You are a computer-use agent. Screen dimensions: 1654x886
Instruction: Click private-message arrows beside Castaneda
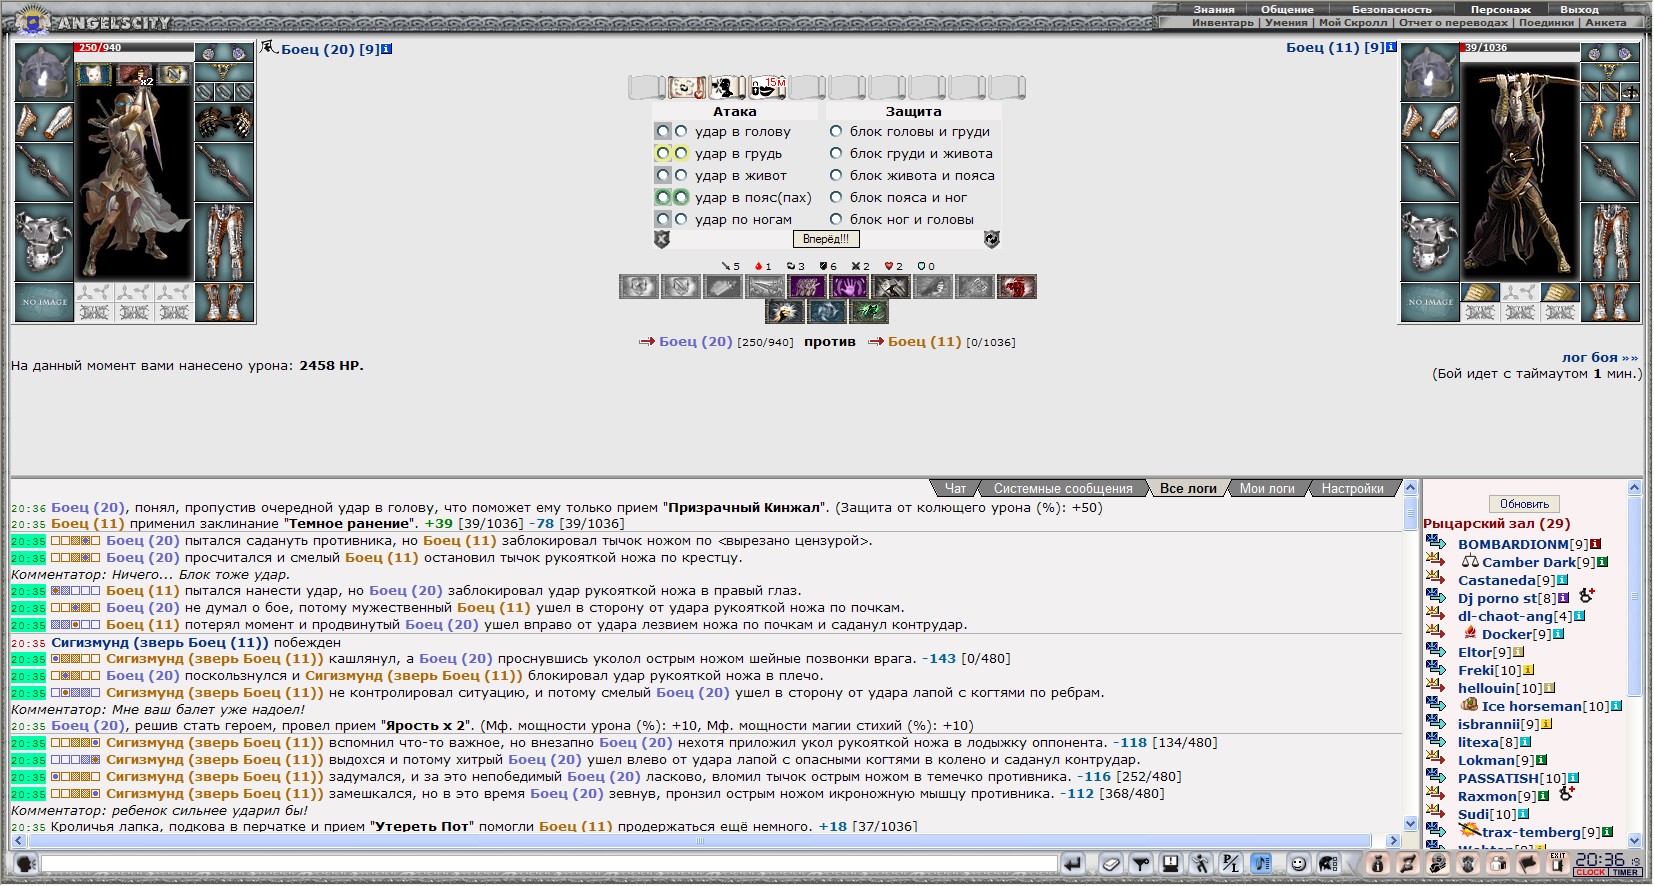click(x=1436, y=579)
